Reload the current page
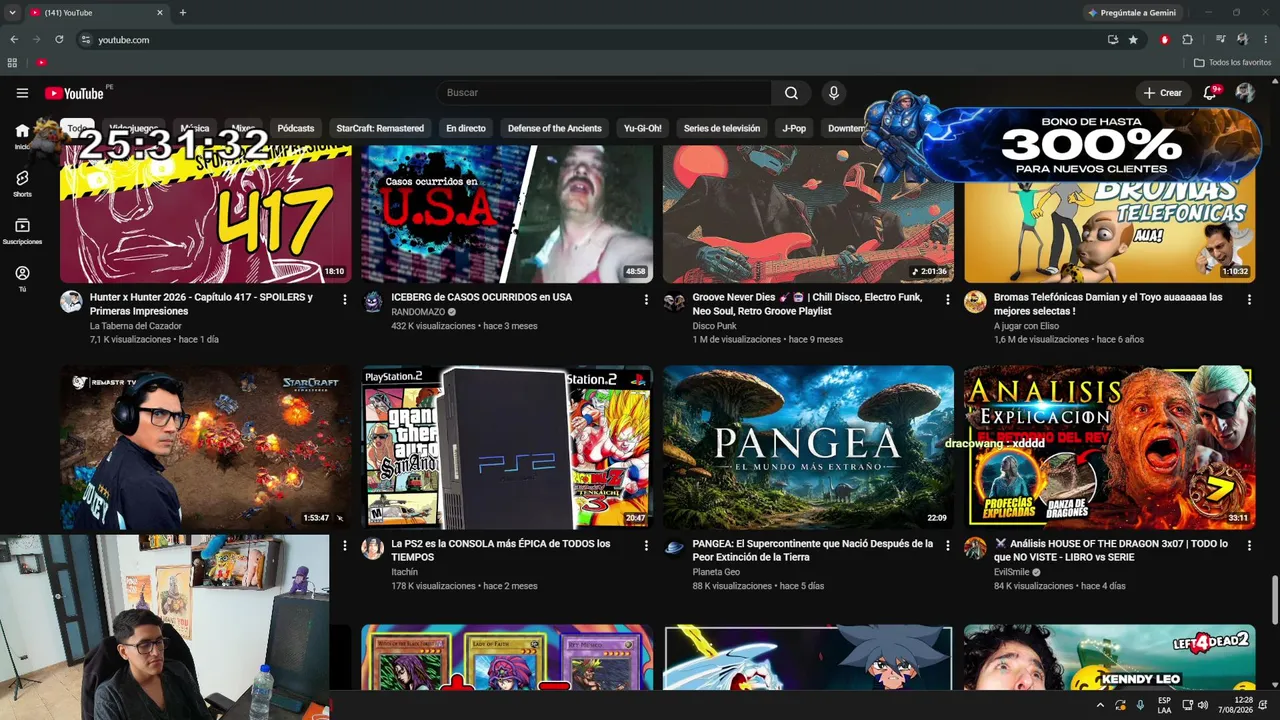The image size is (1280, 720). pos(59,40)
